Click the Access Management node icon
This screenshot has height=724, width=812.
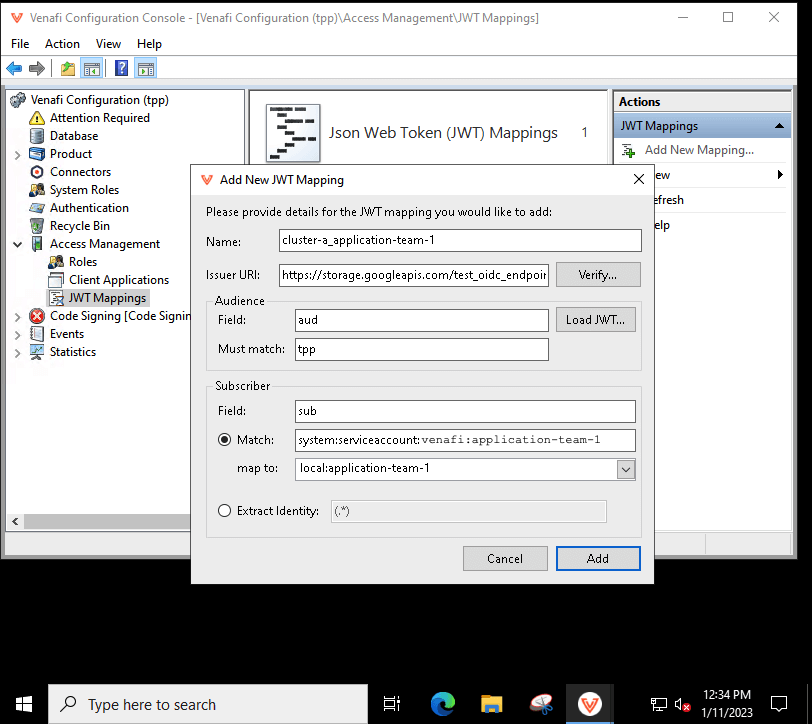click(x=37, y=244)
